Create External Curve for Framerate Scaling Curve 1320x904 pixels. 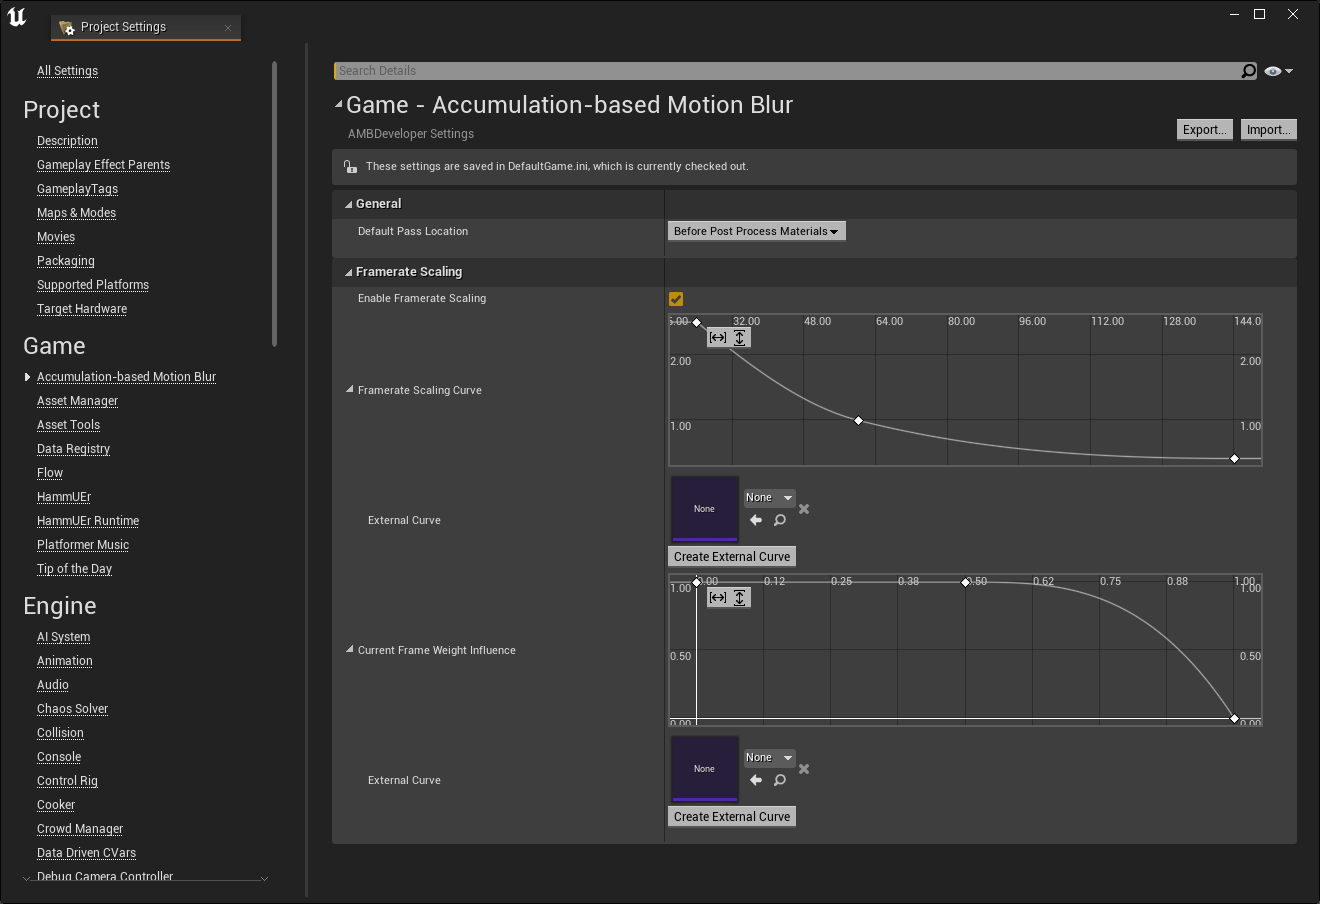pyautogui.click(x=732, y=557)
